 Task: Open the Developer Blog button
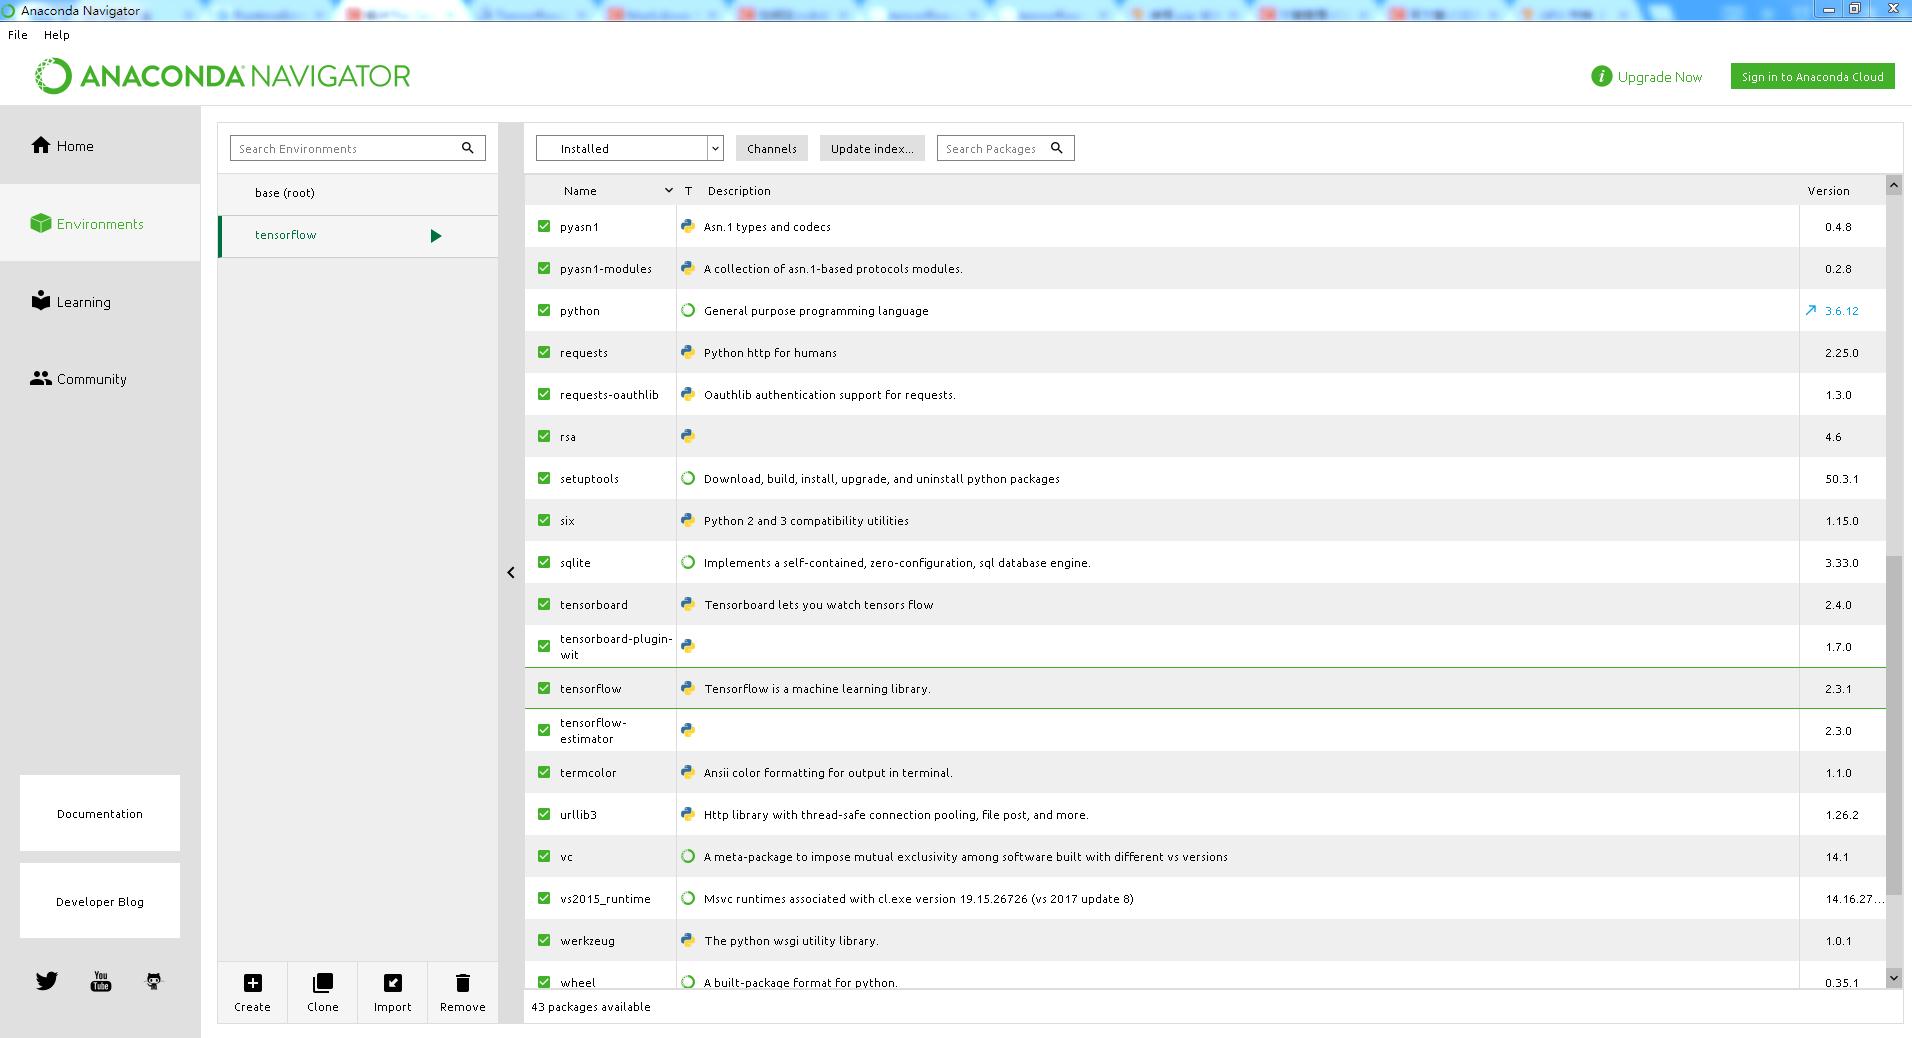(100, 901)
